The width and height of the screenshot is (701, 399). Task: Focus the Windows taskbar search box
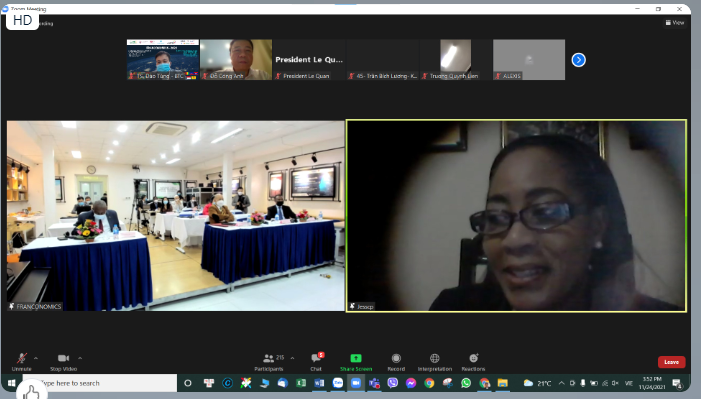tap(100, 383)
